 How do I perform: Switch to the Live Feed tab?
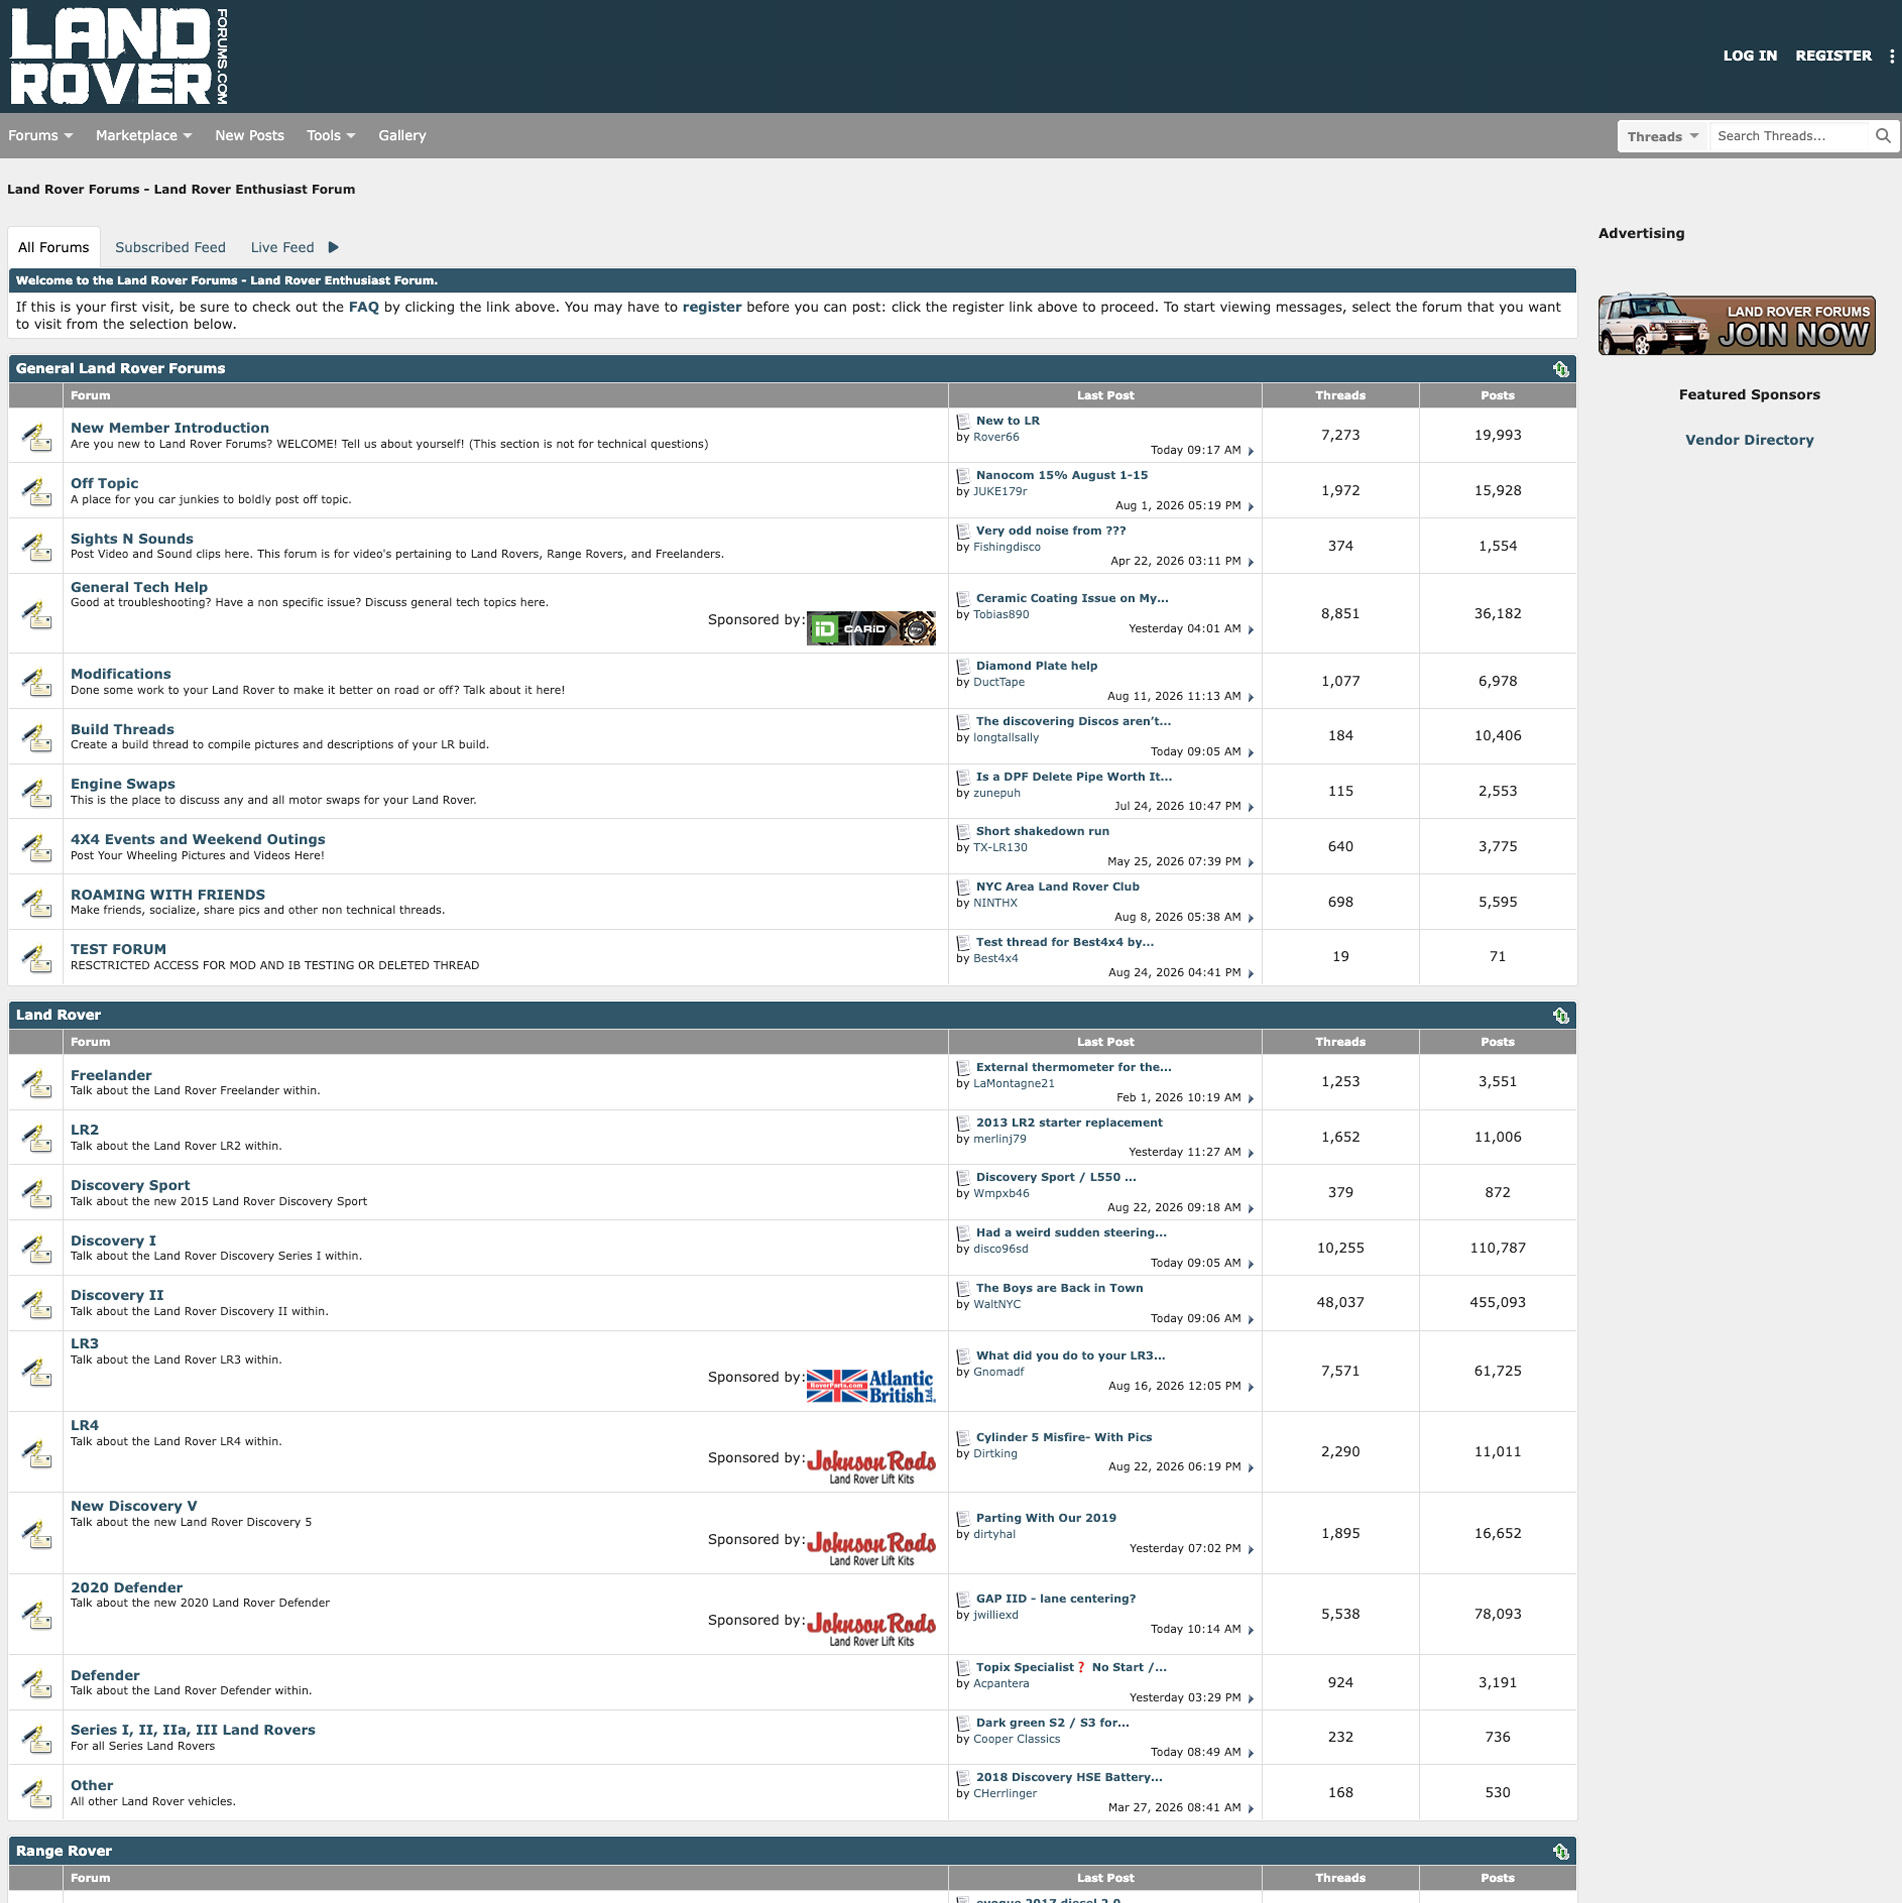point(282,247)
